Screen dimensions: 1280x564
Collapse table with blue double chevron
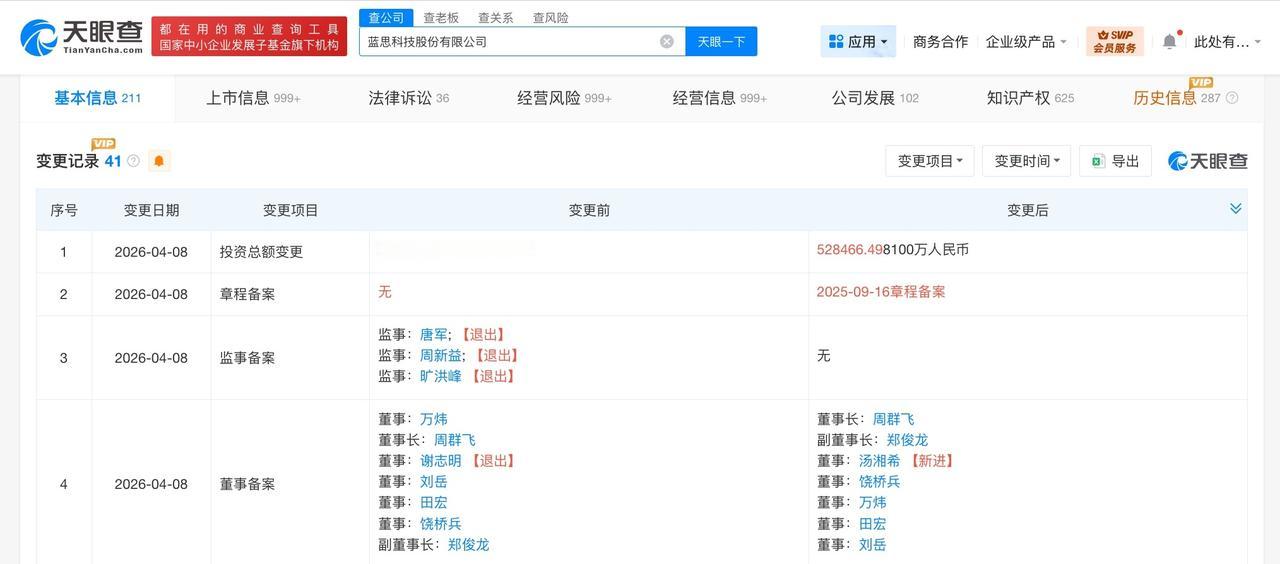tap(1235, 208)
